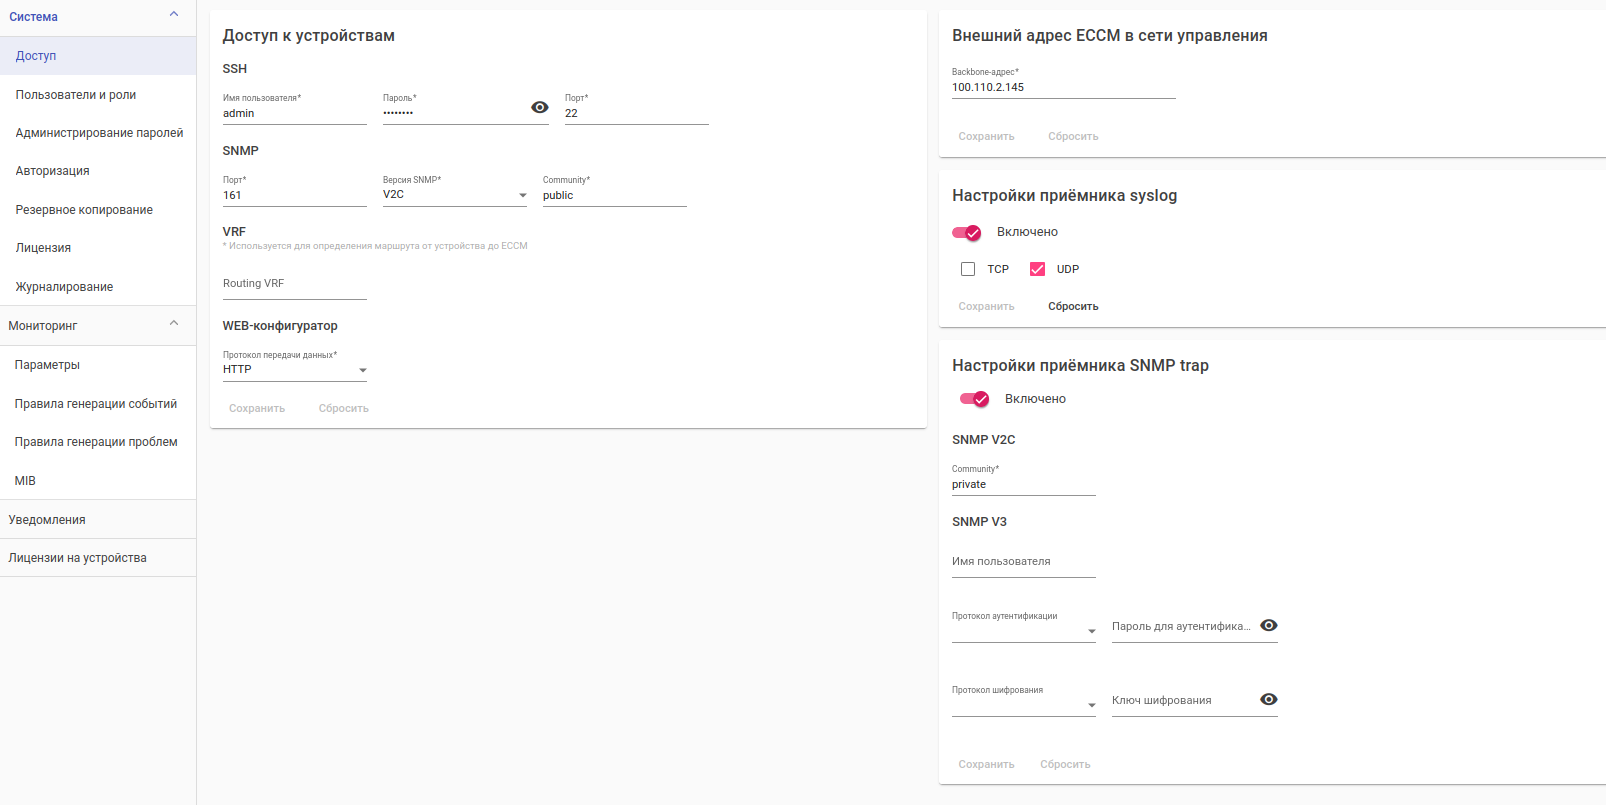Open the WEB-конфигуратор protocol dropdown

(x=294, y=370)
